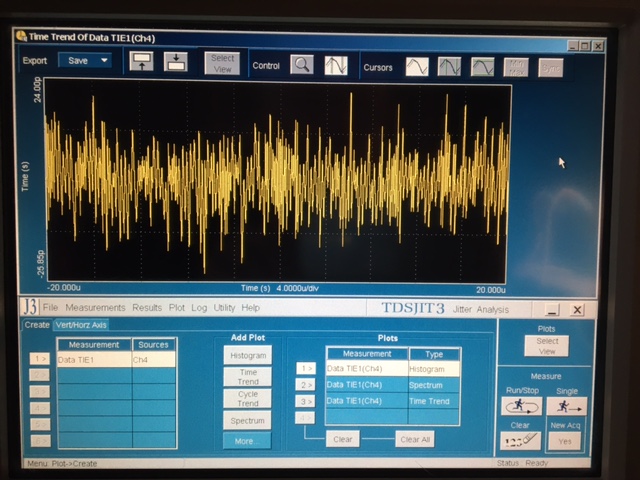Select the second cursor type icon
This screenshot has height=480, width=640.
pyautogui.click(x=449, y=66)
